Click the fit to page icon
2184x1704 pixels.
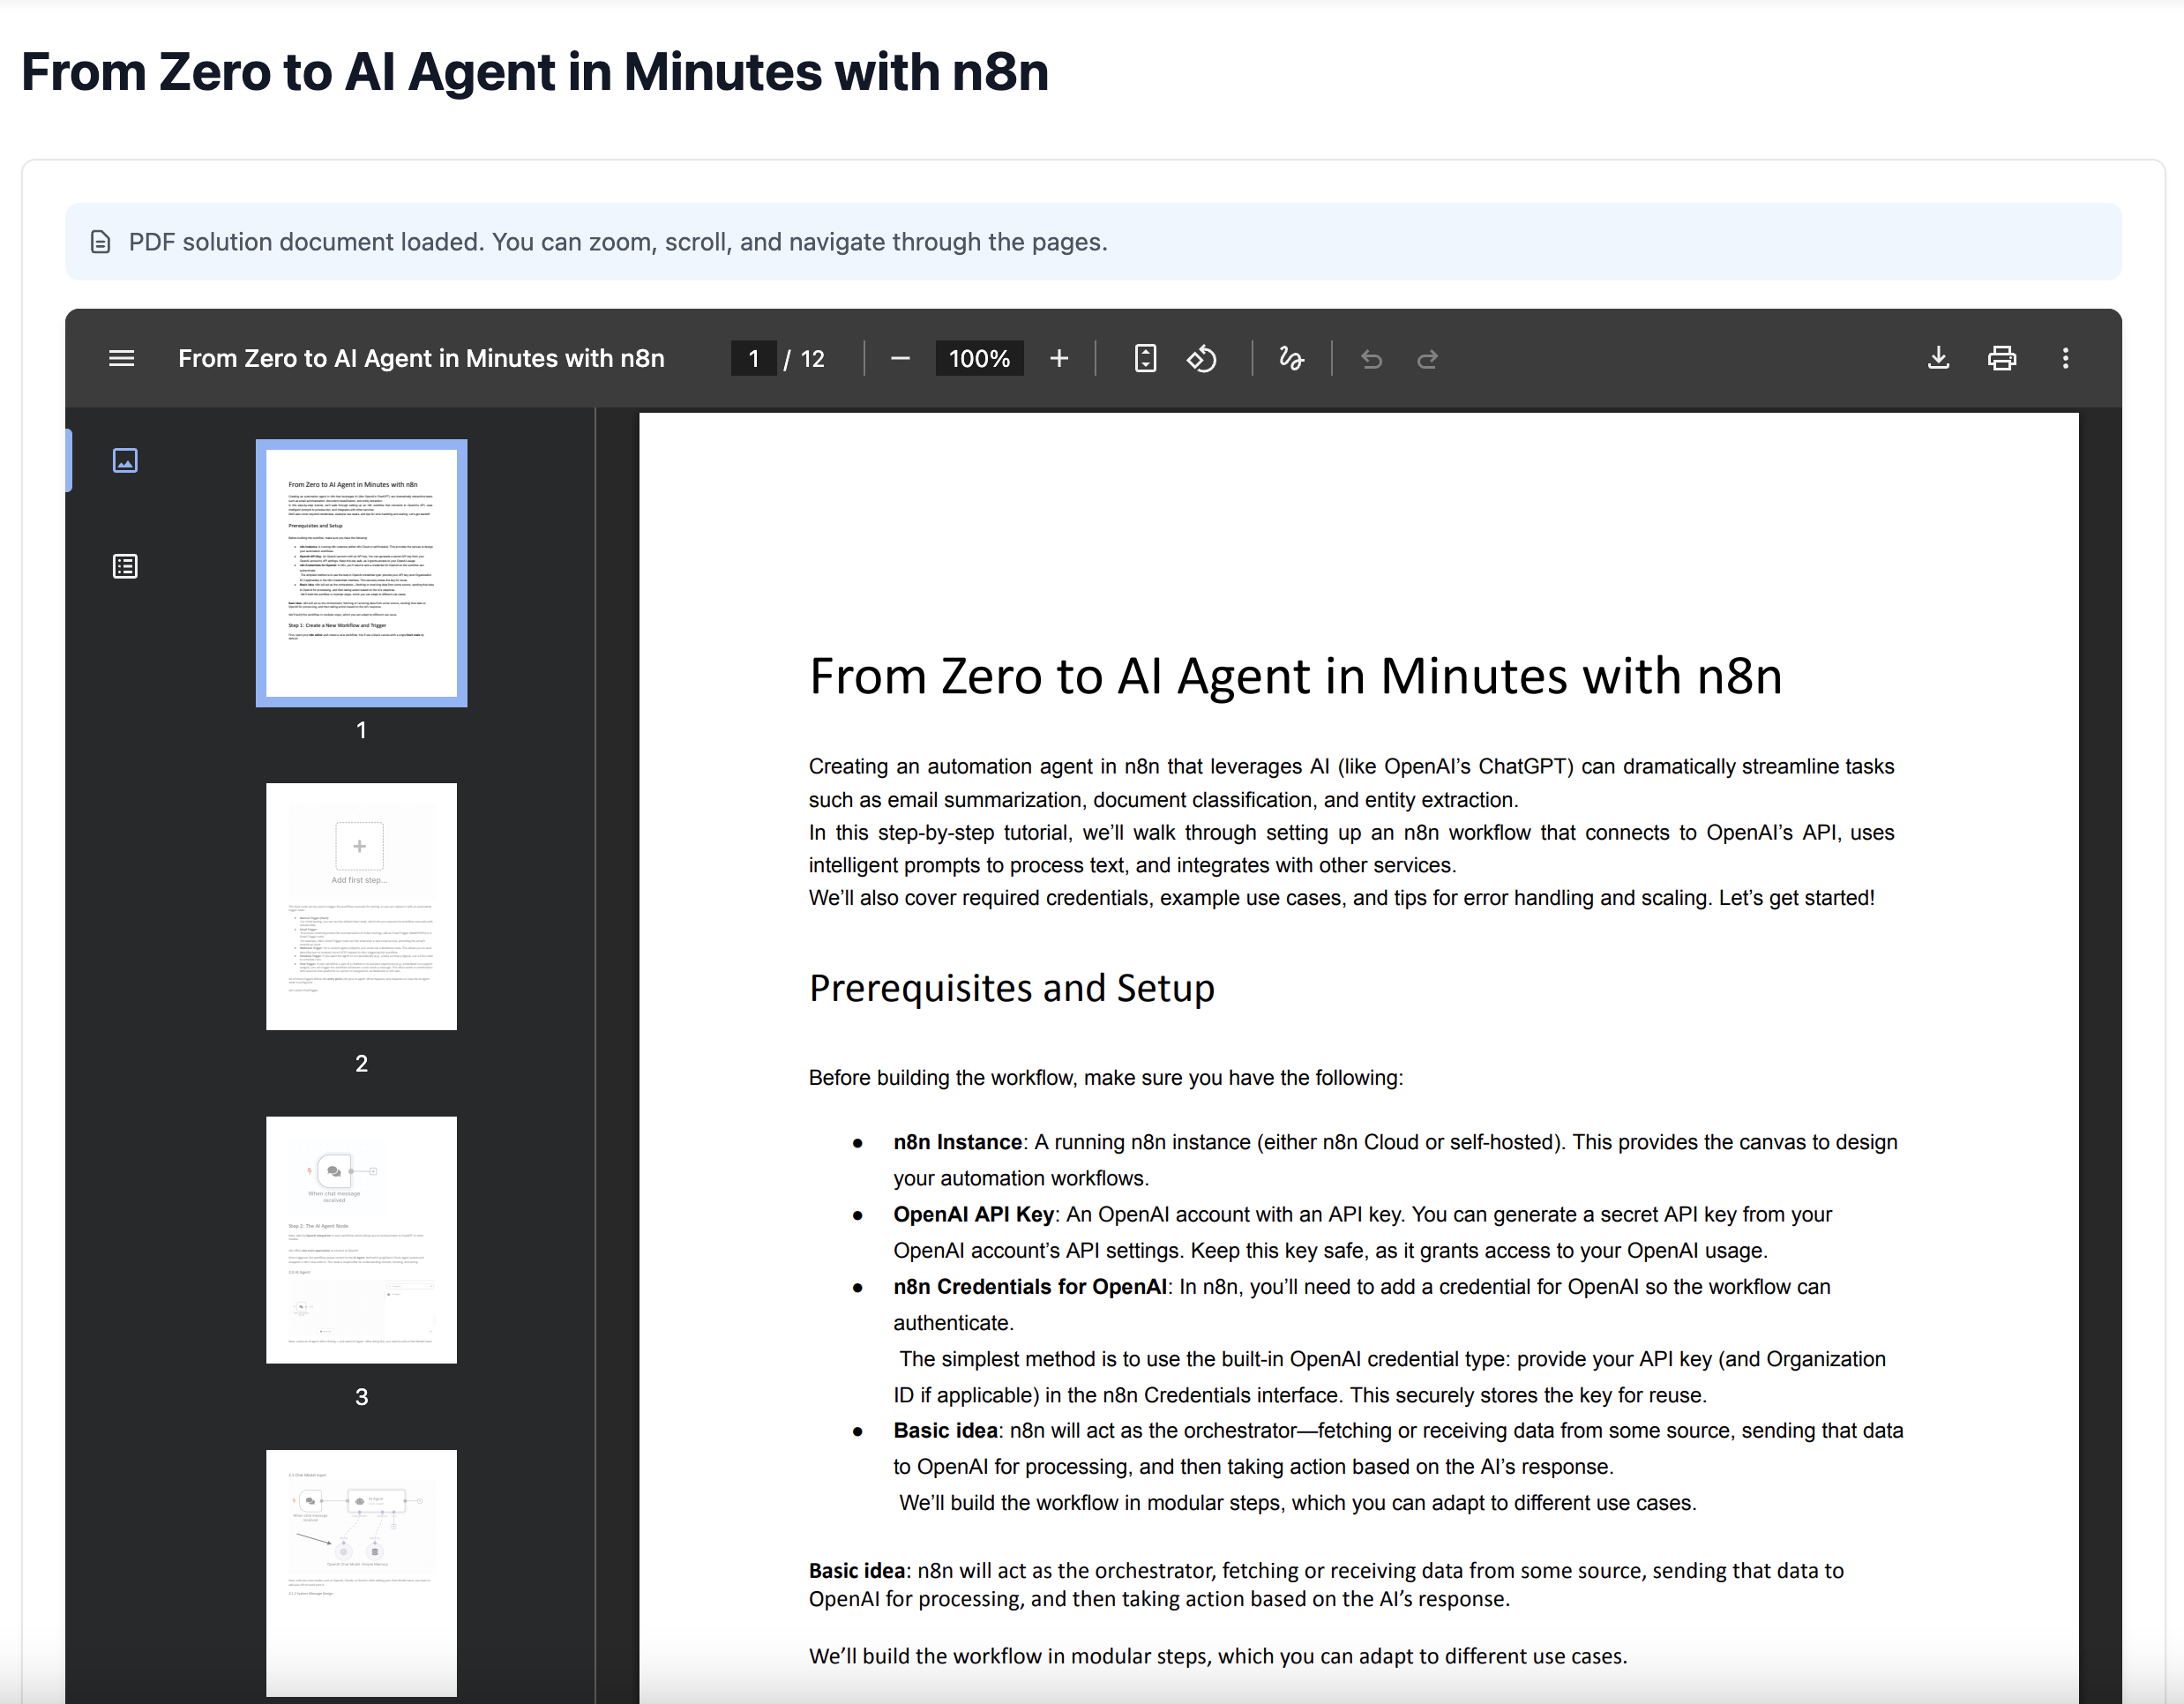[1146, 358]
